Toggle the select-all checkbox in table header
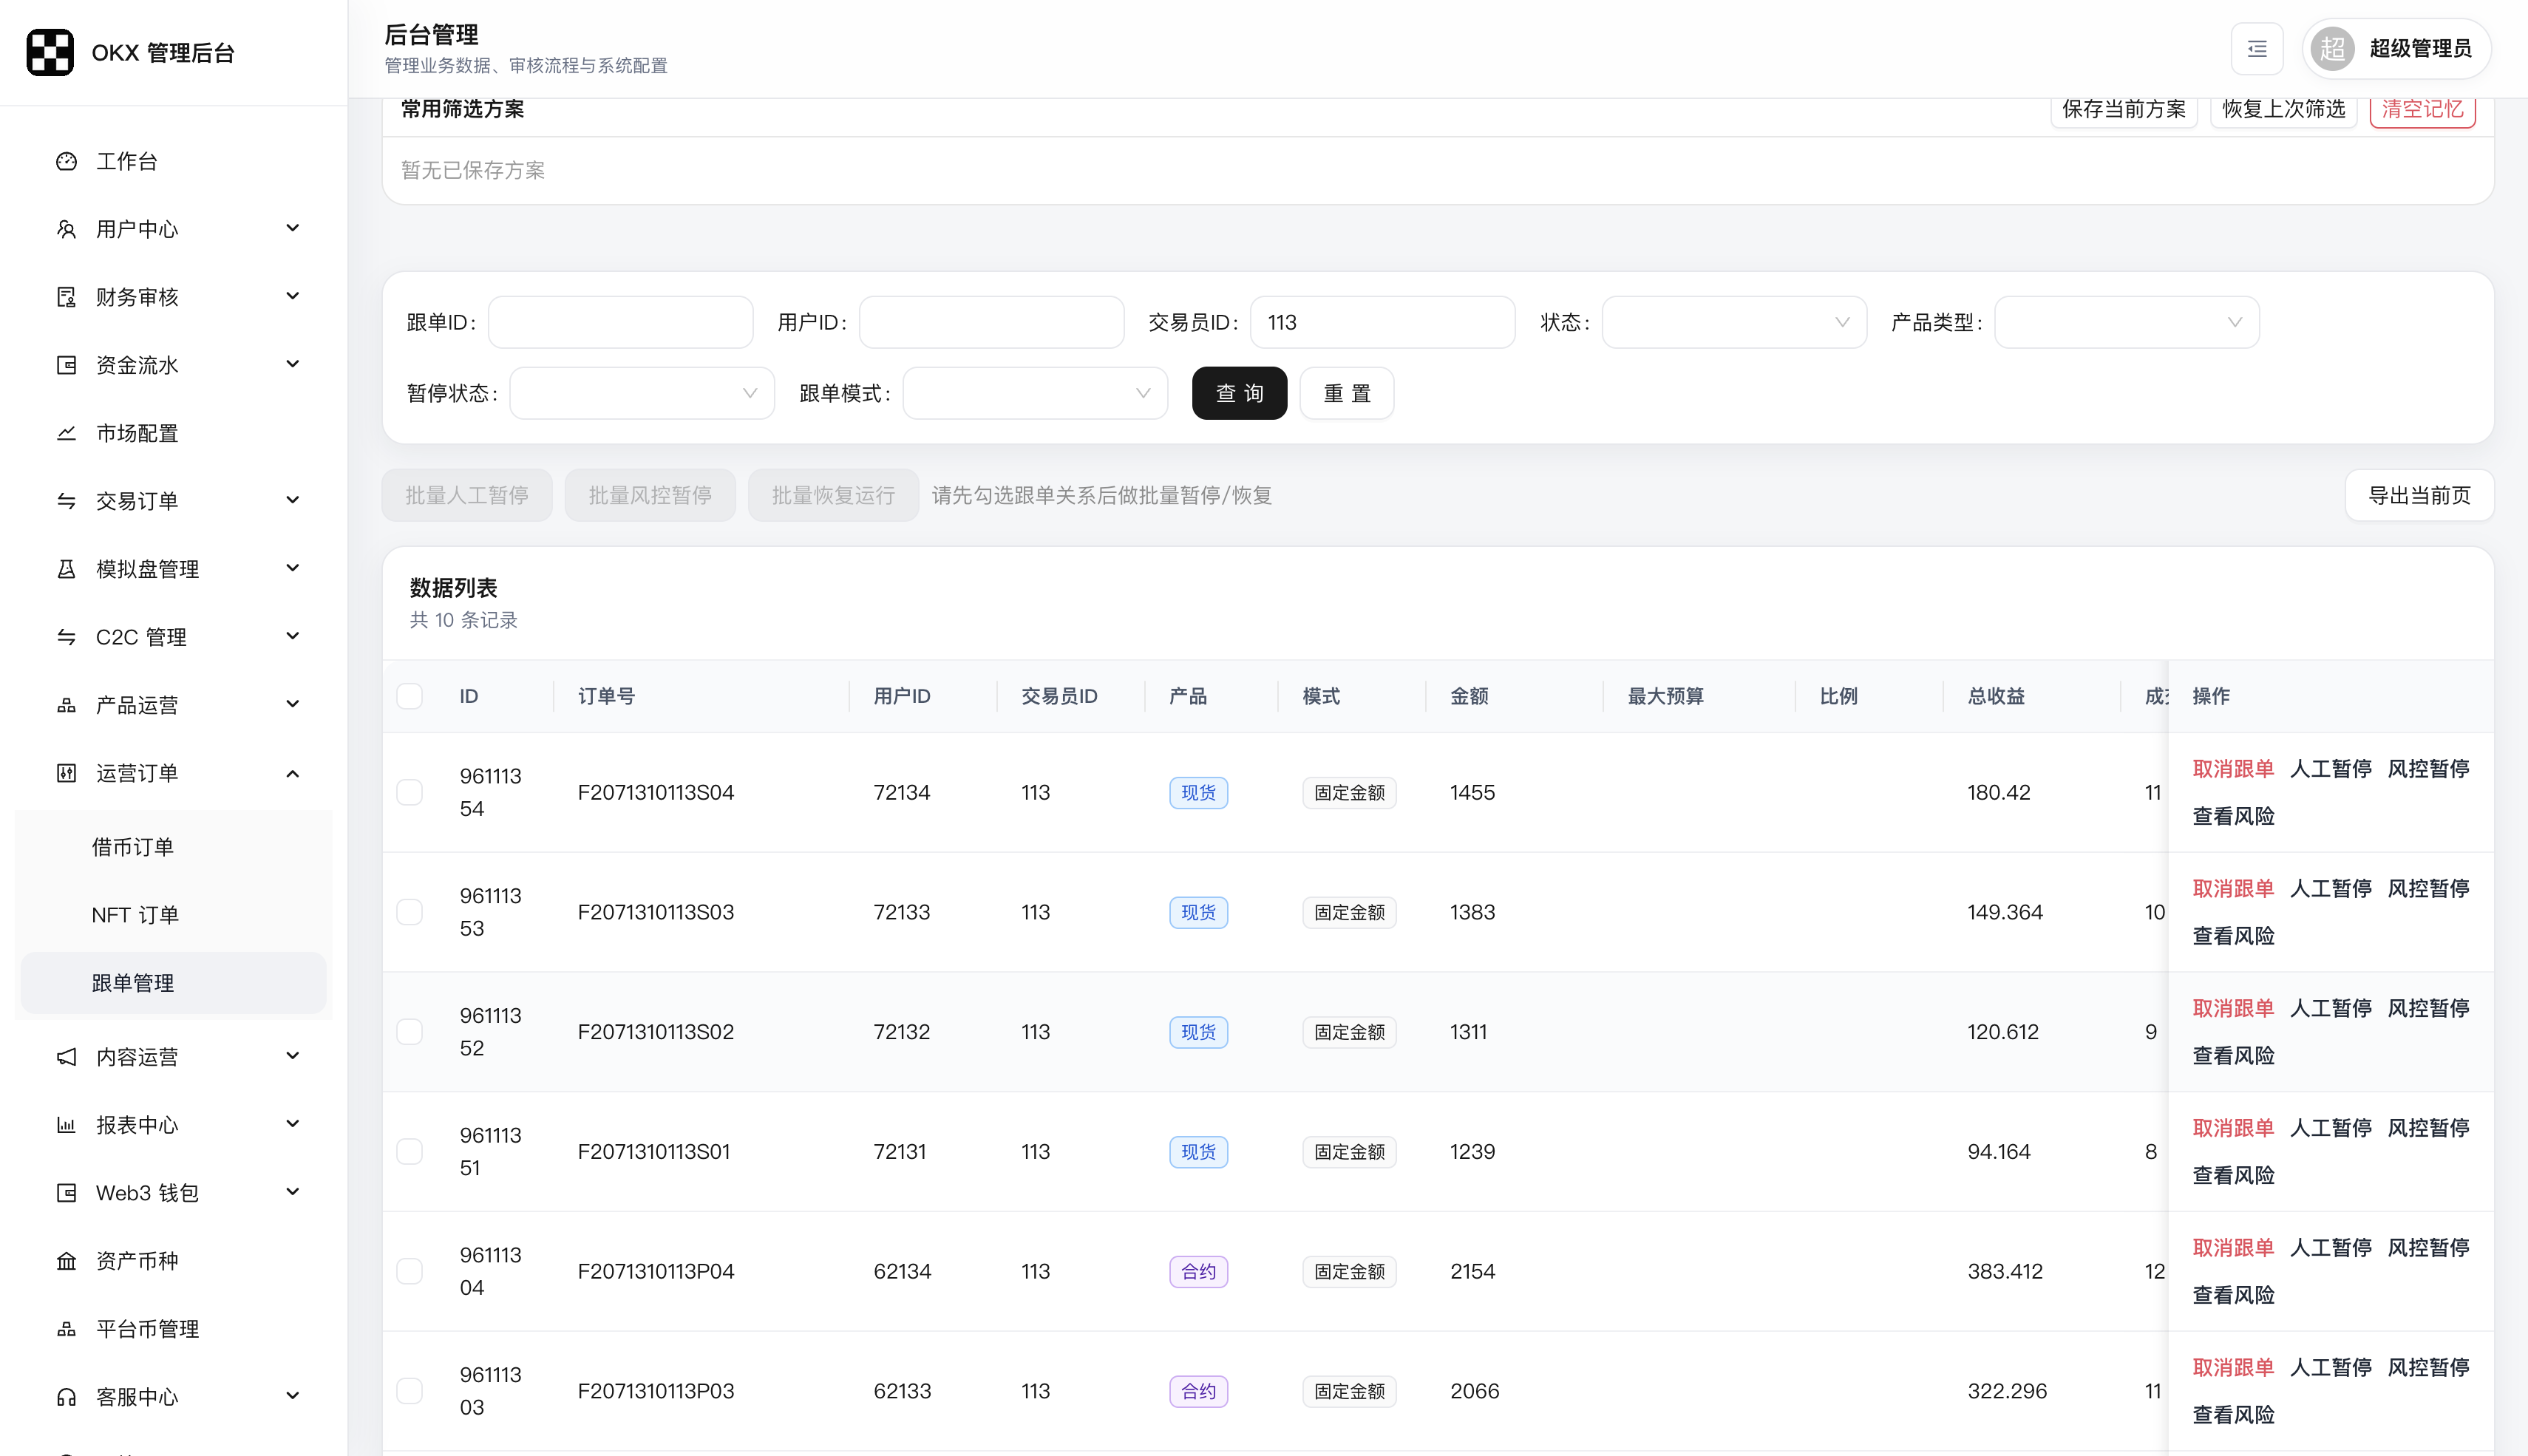This screenshot has height=1456, width=2528. pos(409,696)
